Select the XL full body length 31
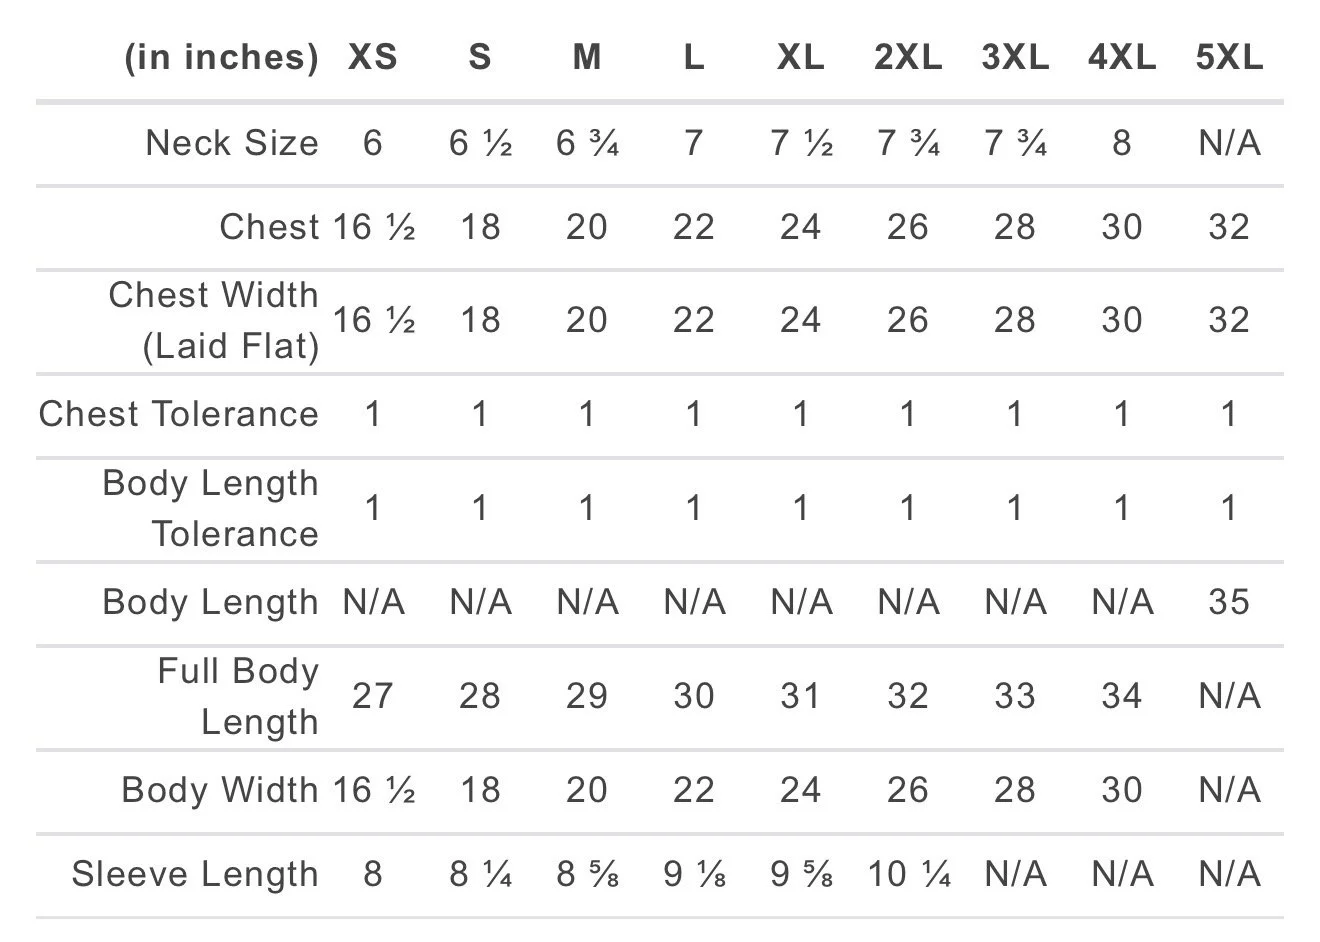1320x942 pixels. coord(800,696)
